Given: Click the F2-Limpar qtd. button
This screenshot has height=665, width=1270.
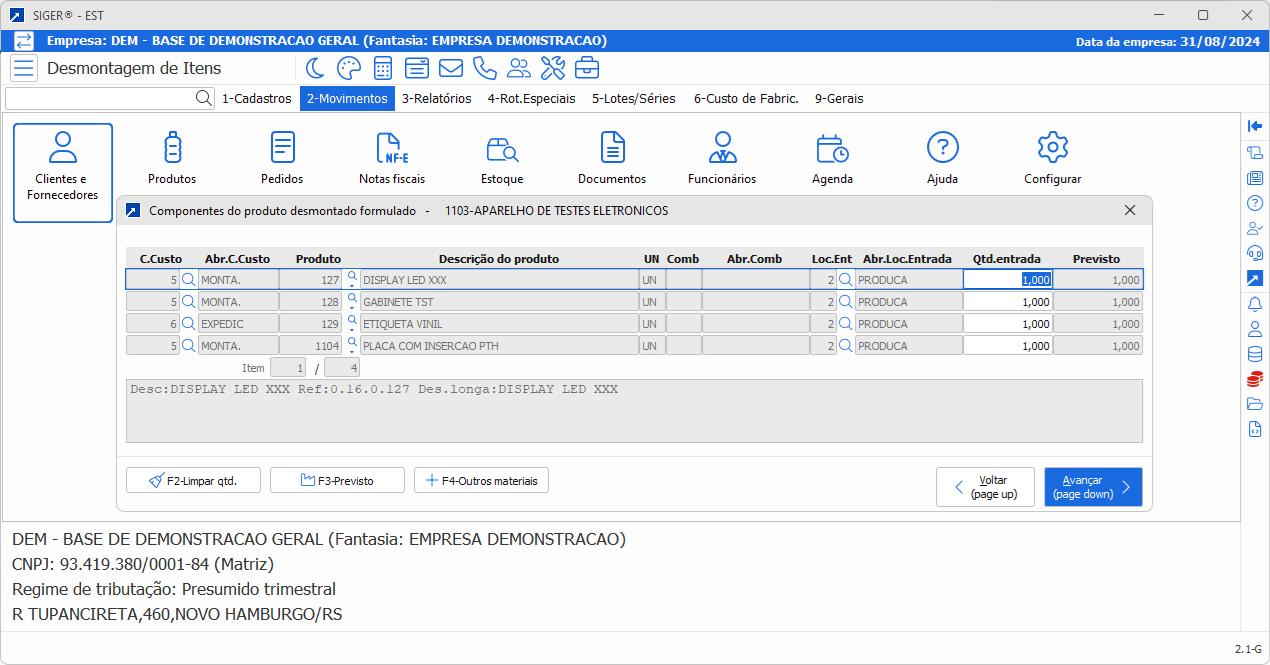Looking at the screenshot, I should point(194,481).
